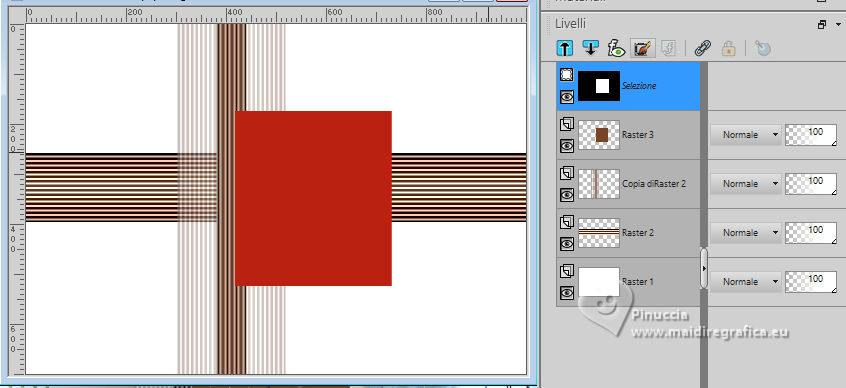Hide the Selezione layer with its eye
This screenshot has width=846, height=388.
tap(567, 97)
